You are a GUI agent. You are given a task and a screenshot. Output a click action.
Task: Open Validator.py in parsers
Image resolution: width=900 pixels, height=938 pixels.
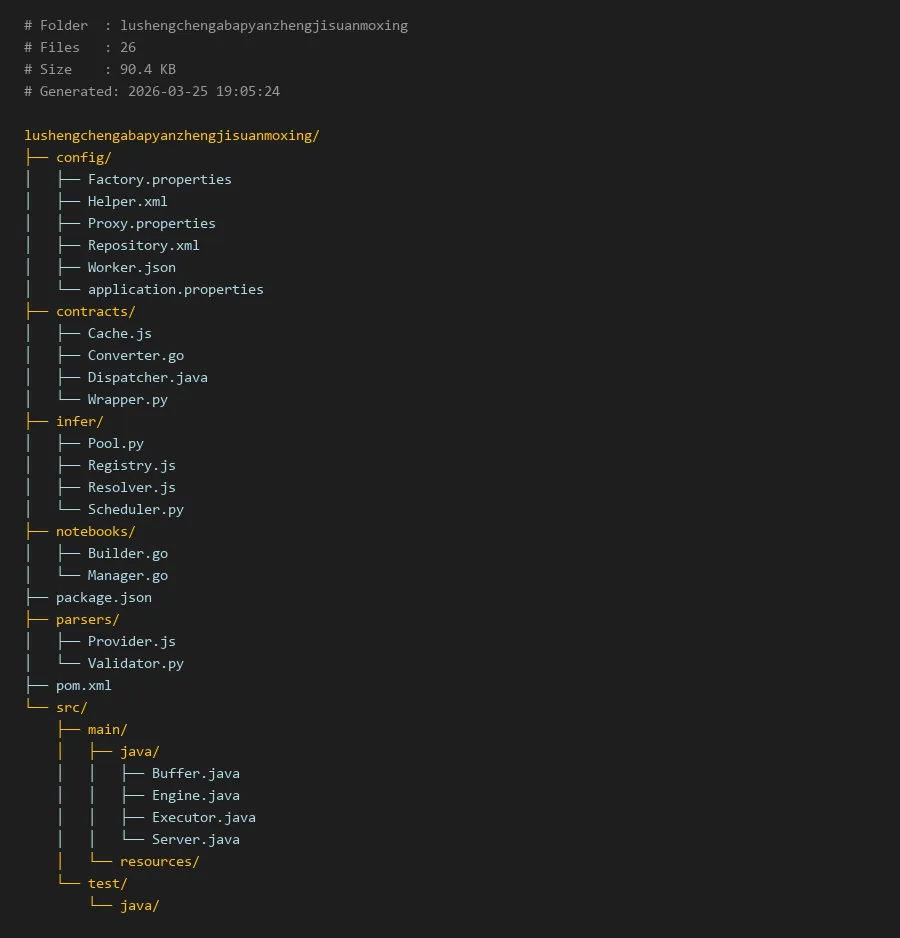point(135,663)
